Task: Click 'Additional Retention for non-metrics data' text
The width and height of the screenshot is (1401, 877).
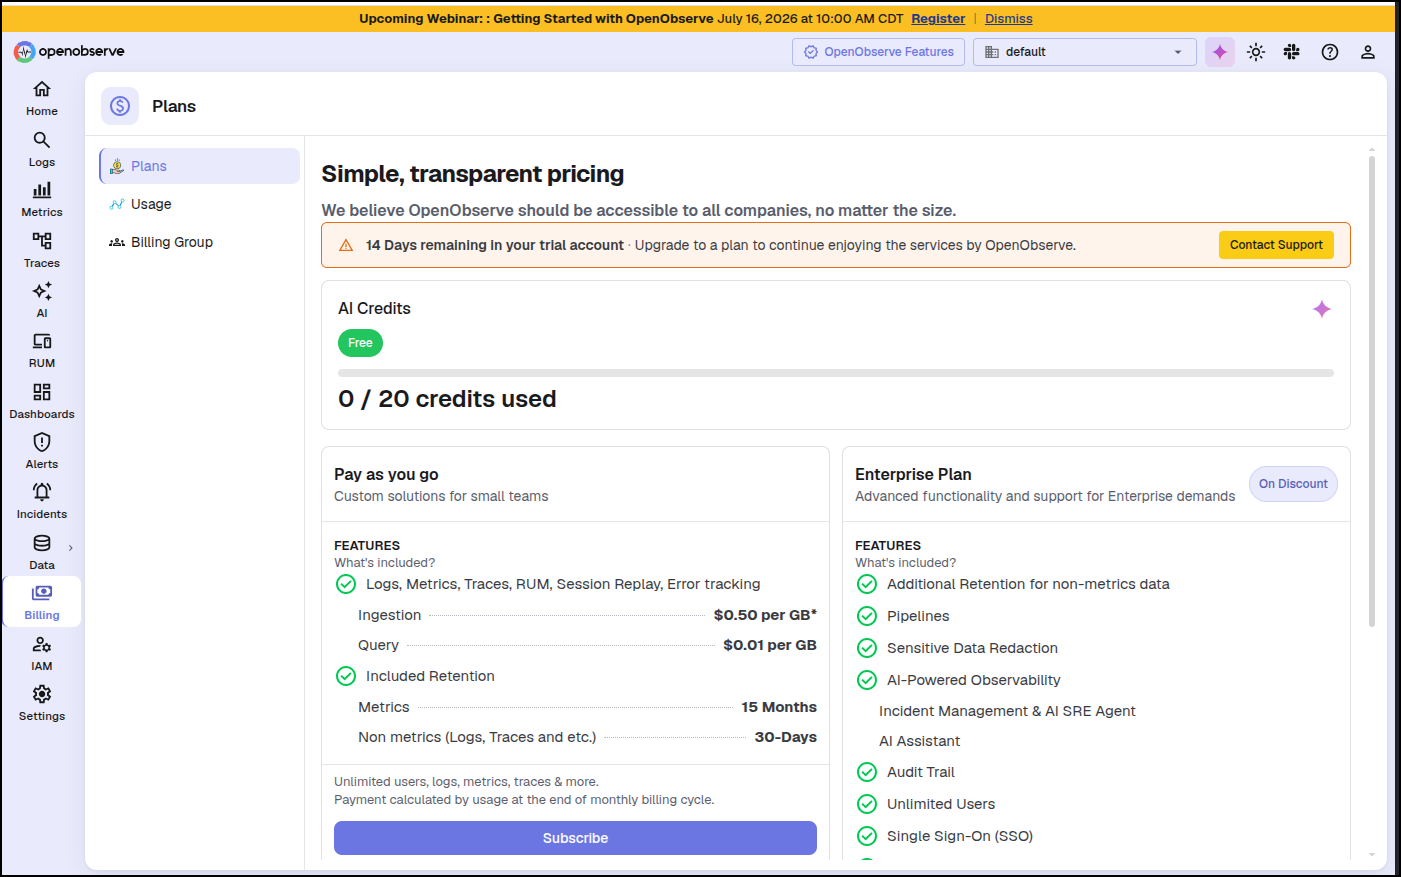Action: point(1028,584)
